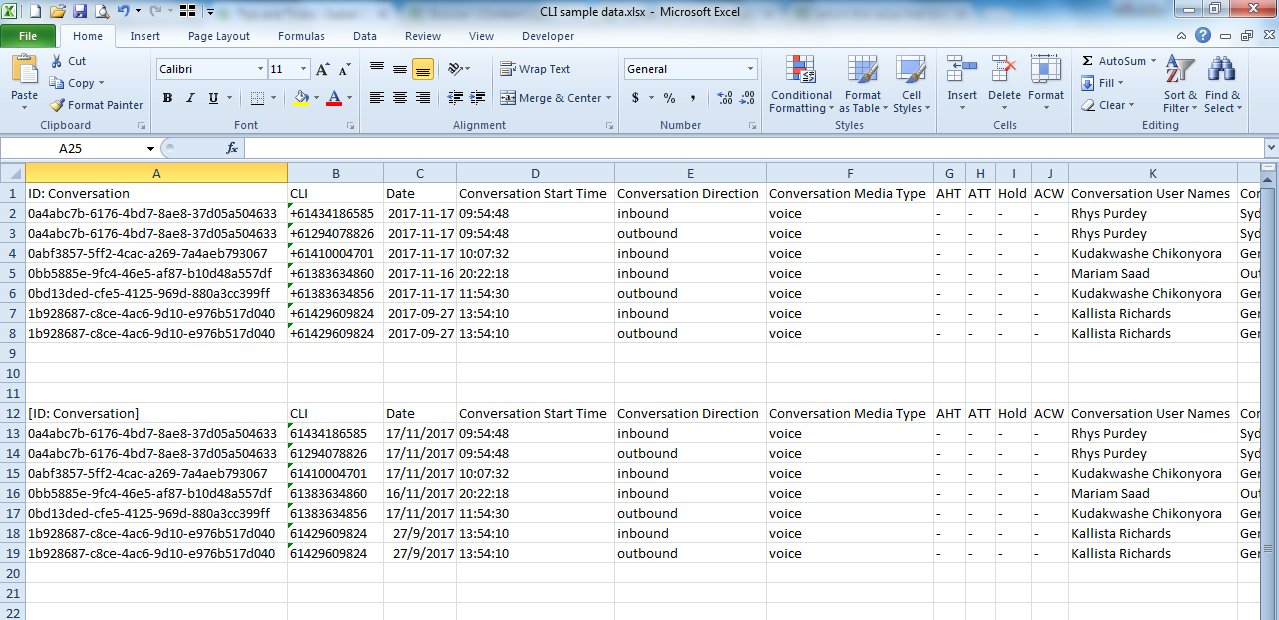
Task: Click the AutoSum sigma icon
Action: tap(1088, 61)
